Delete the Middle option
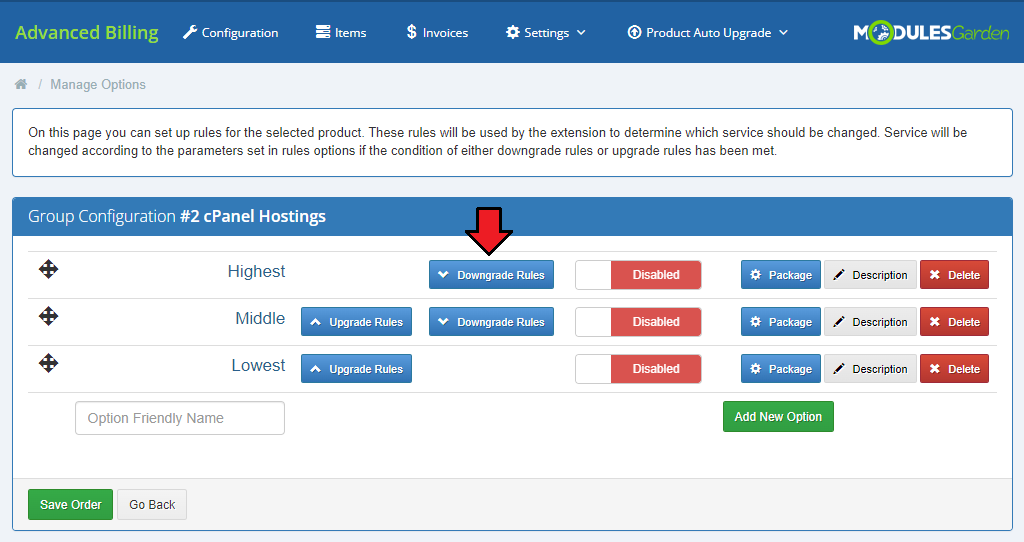Screen dimensions: 1024x542 click(954, 322)
